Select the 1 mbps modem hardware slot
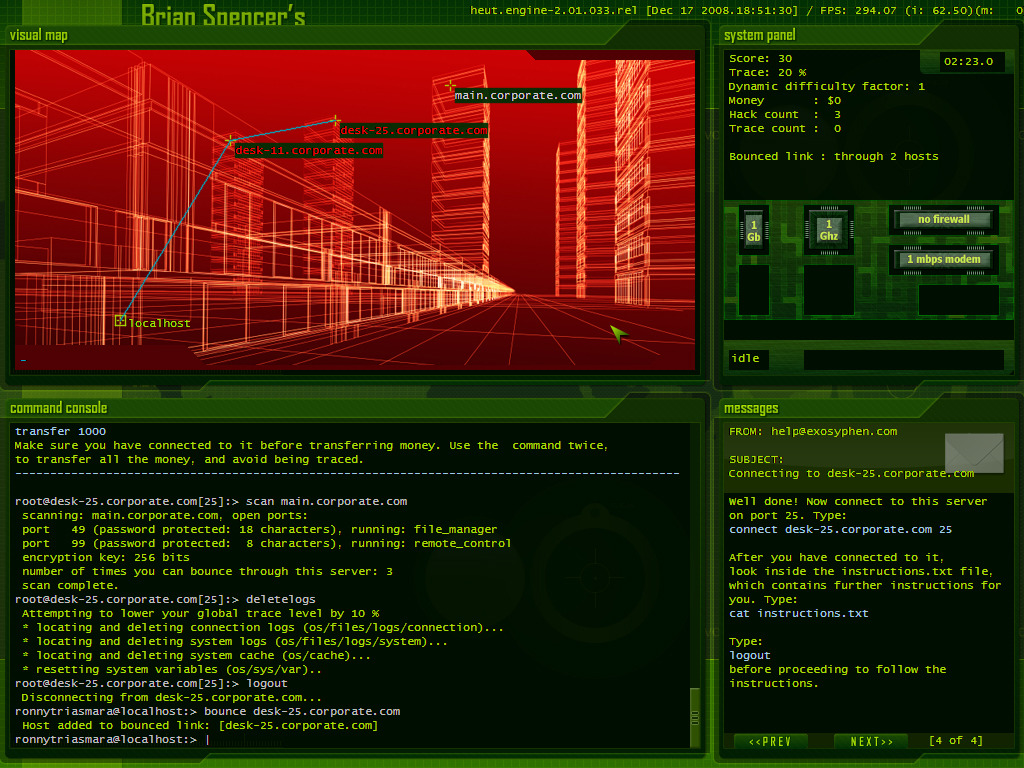The height and width of the screenshot is (768, 1024). [x=944, y=260]
